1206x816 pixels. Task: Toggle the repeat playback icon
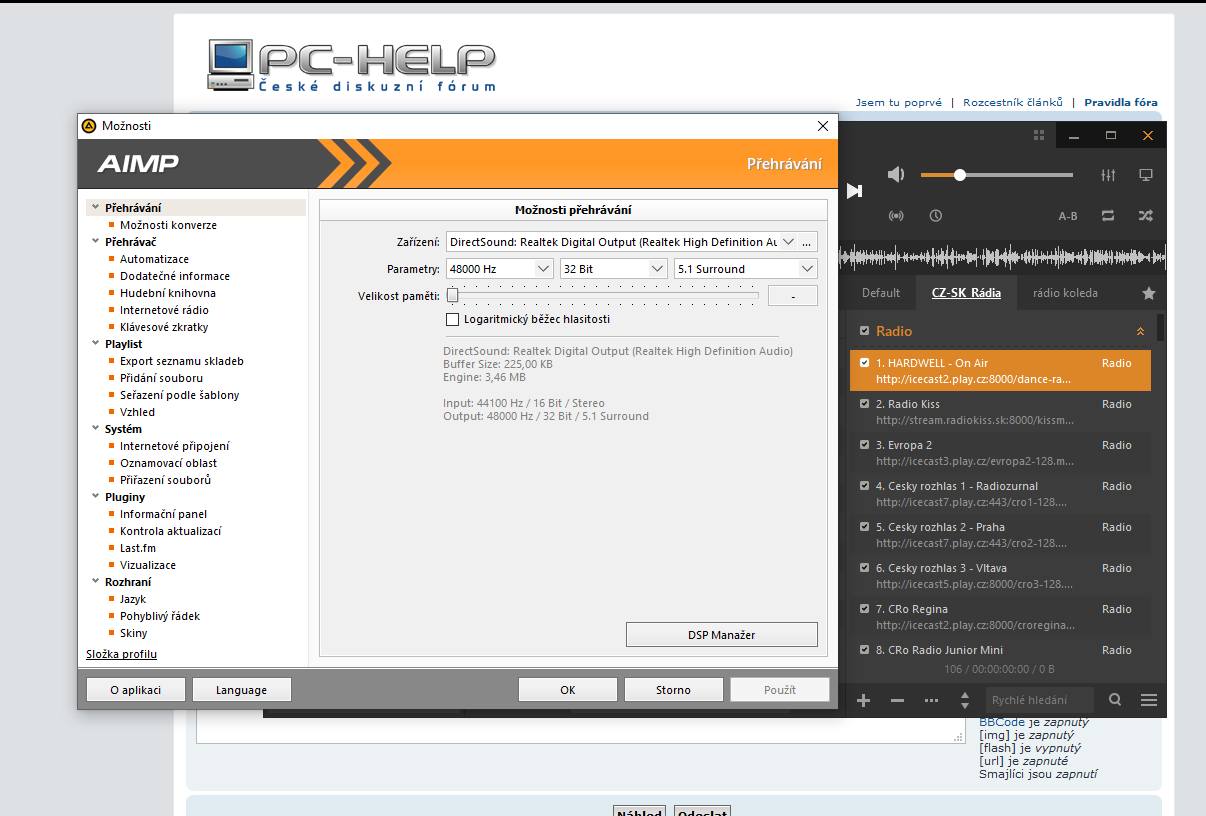[x=1108, y=215]
